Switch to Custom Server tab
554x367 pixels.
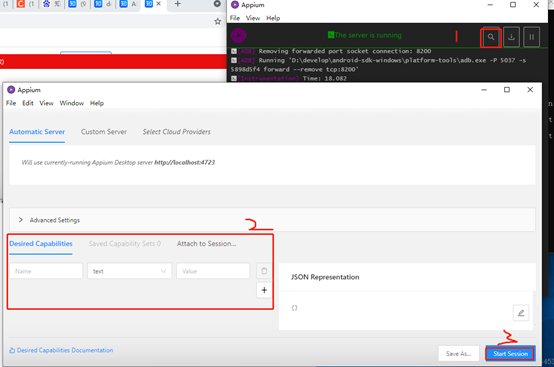coord(104,132)
